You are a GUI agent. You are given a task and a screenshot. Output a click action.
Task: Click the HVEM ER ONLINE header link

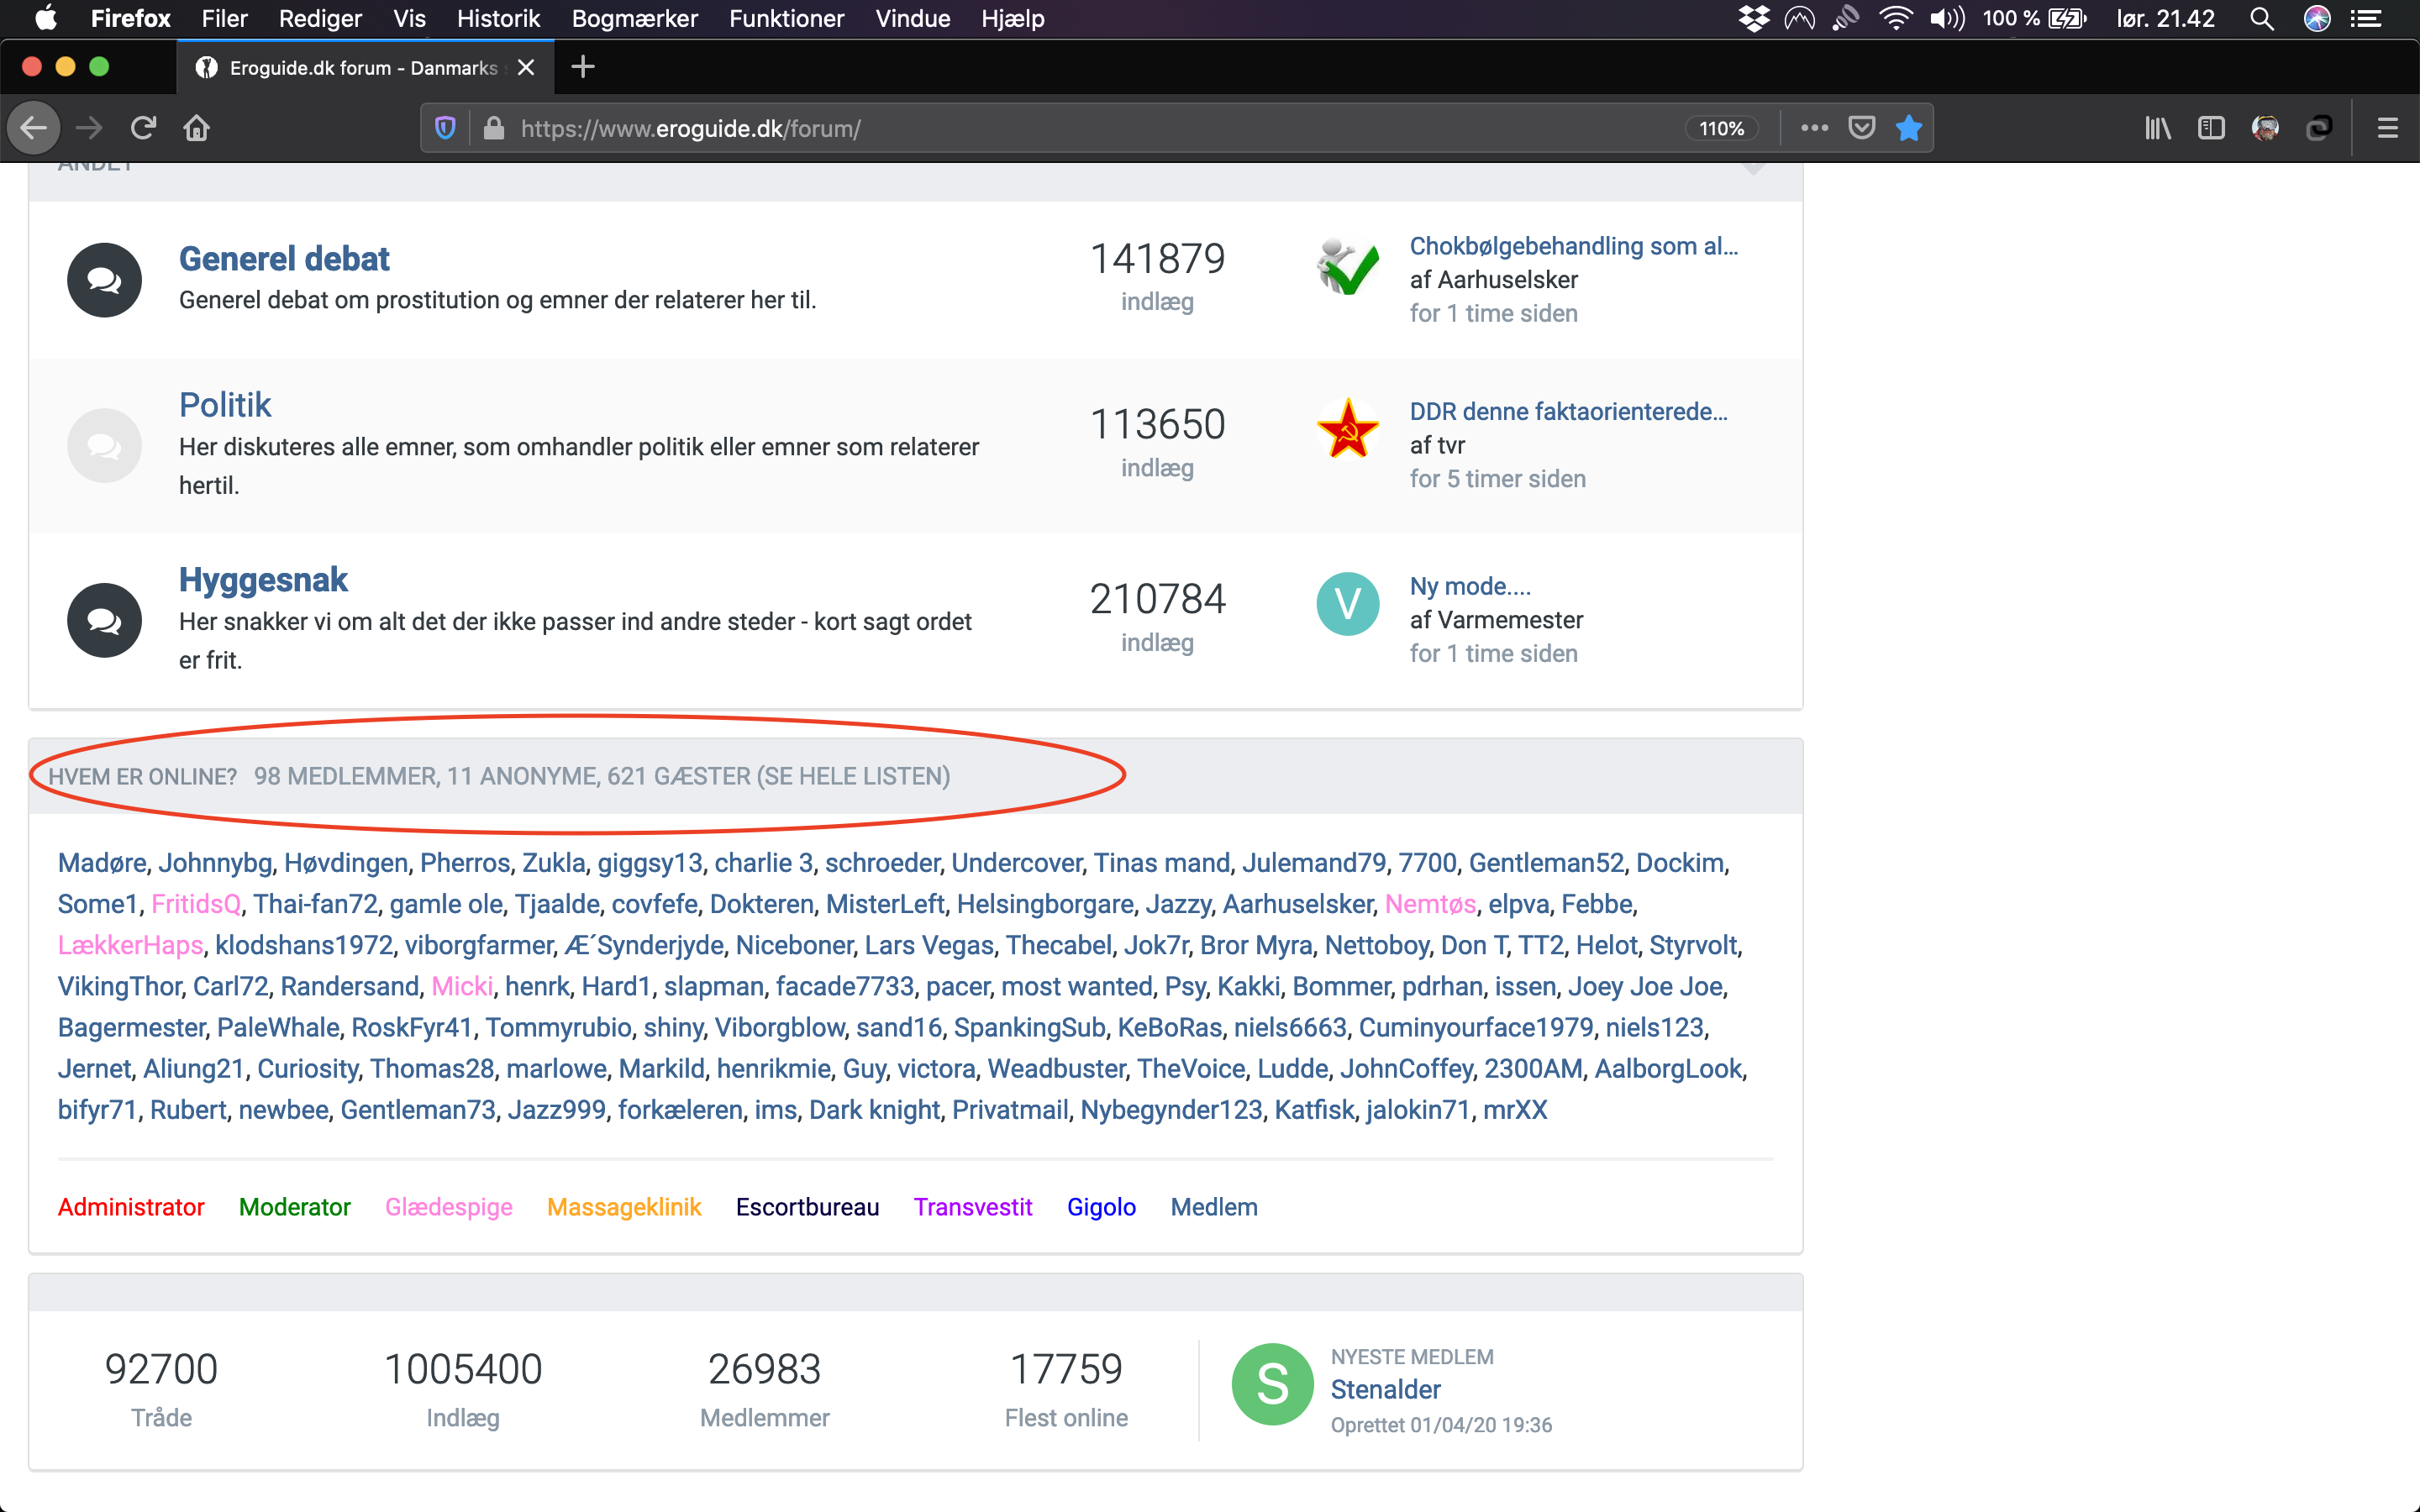(143, 776)
